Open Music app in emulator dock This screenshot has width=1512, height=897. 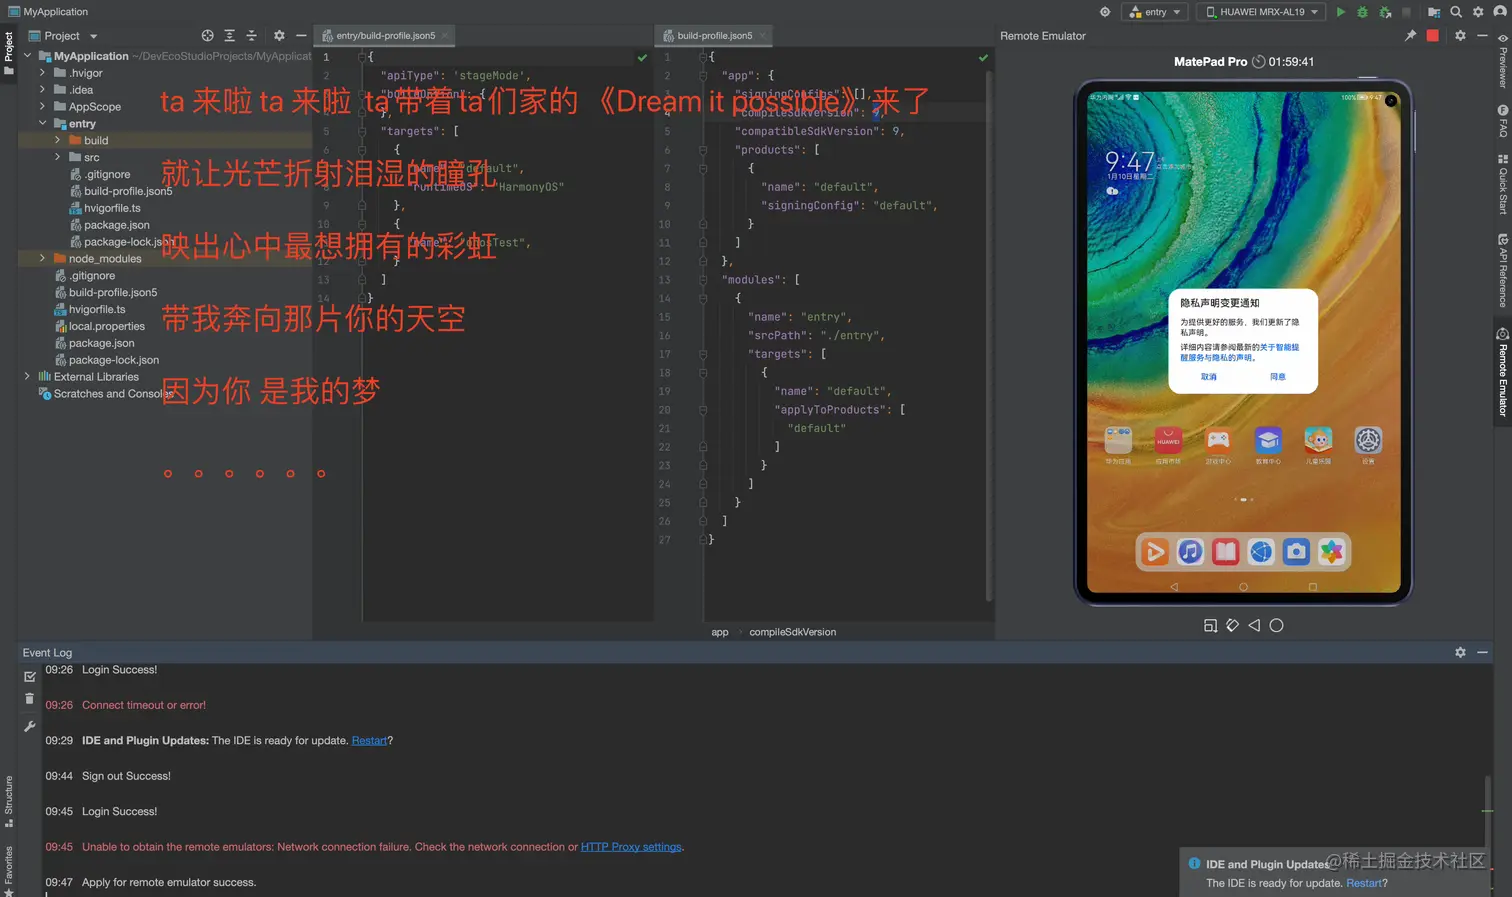tap(1190, 552)
